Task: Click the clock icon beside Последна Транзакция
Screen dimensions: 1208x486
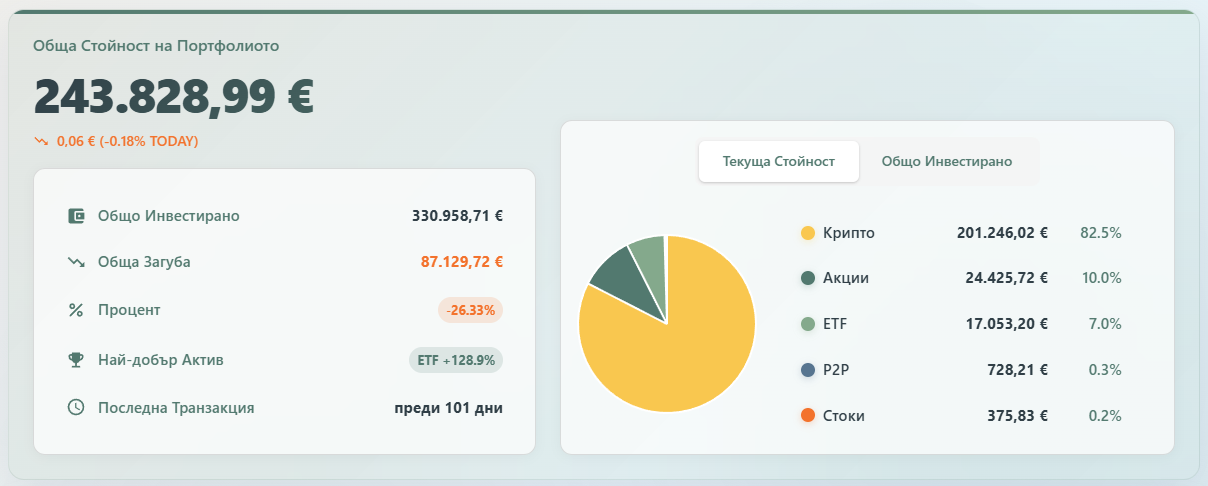Action: coord(75,408)
